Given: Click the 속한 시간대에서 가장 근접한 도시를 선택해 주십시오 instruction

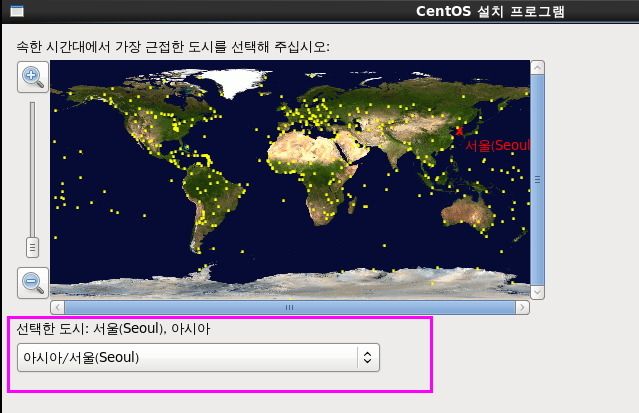Looking at the screenshot, I should click(173, 47).
